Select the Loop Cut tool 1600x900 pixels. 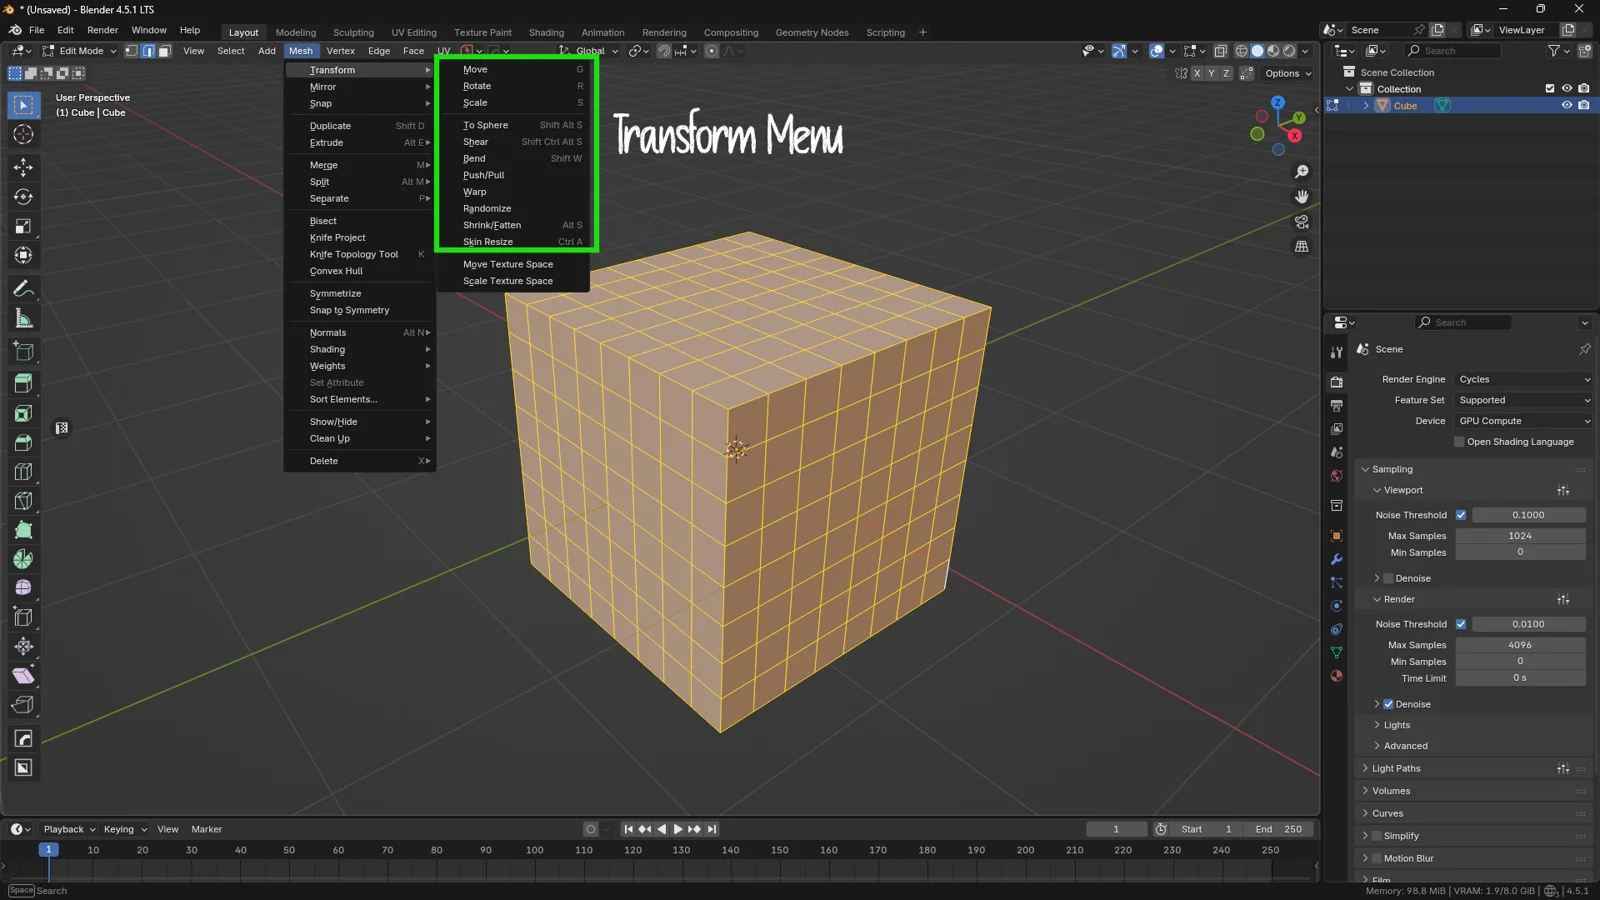click(x=23, y=472)
